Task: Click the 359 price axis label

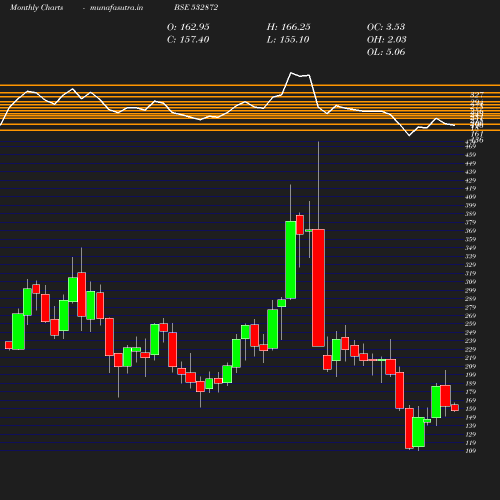Action: pyautogui.click(x=470, y=240)
